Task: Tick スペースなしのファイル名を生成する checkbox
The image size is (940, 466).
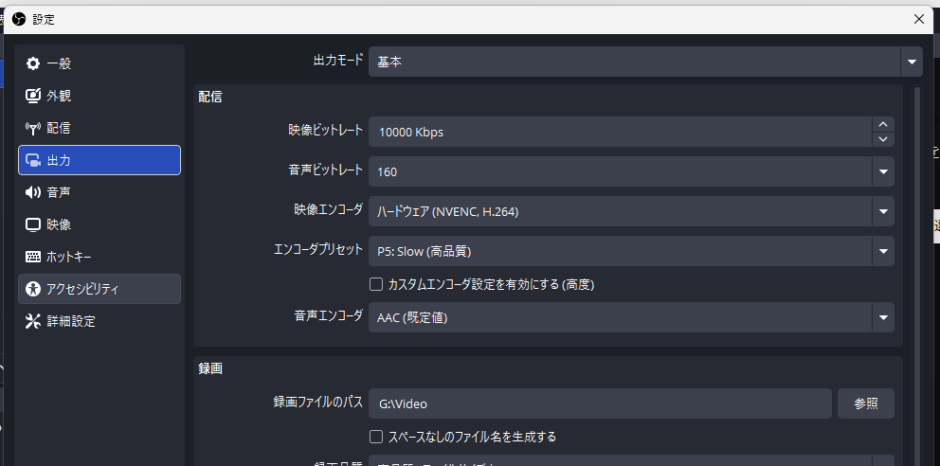Action: [x=376, y=437]
